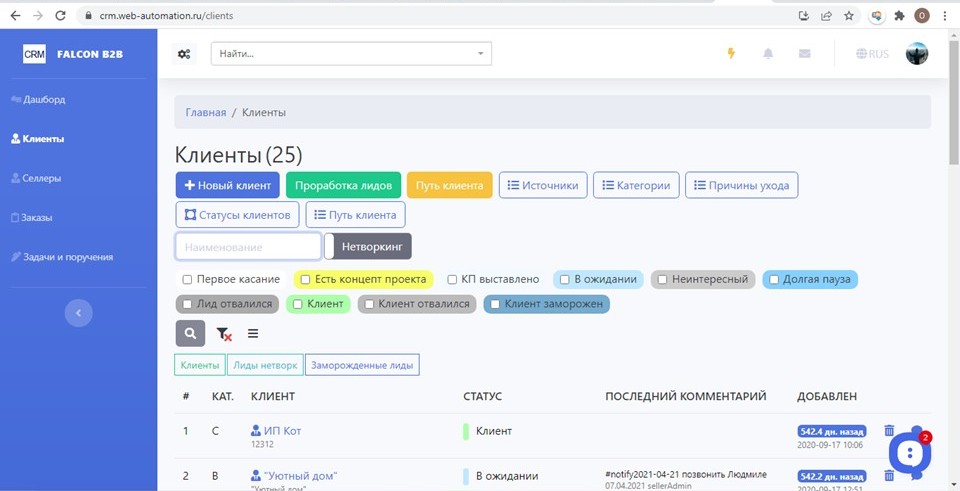The image size is (960, 491).
Task: Open the chat widget bubble
Action: click(909, 453)
